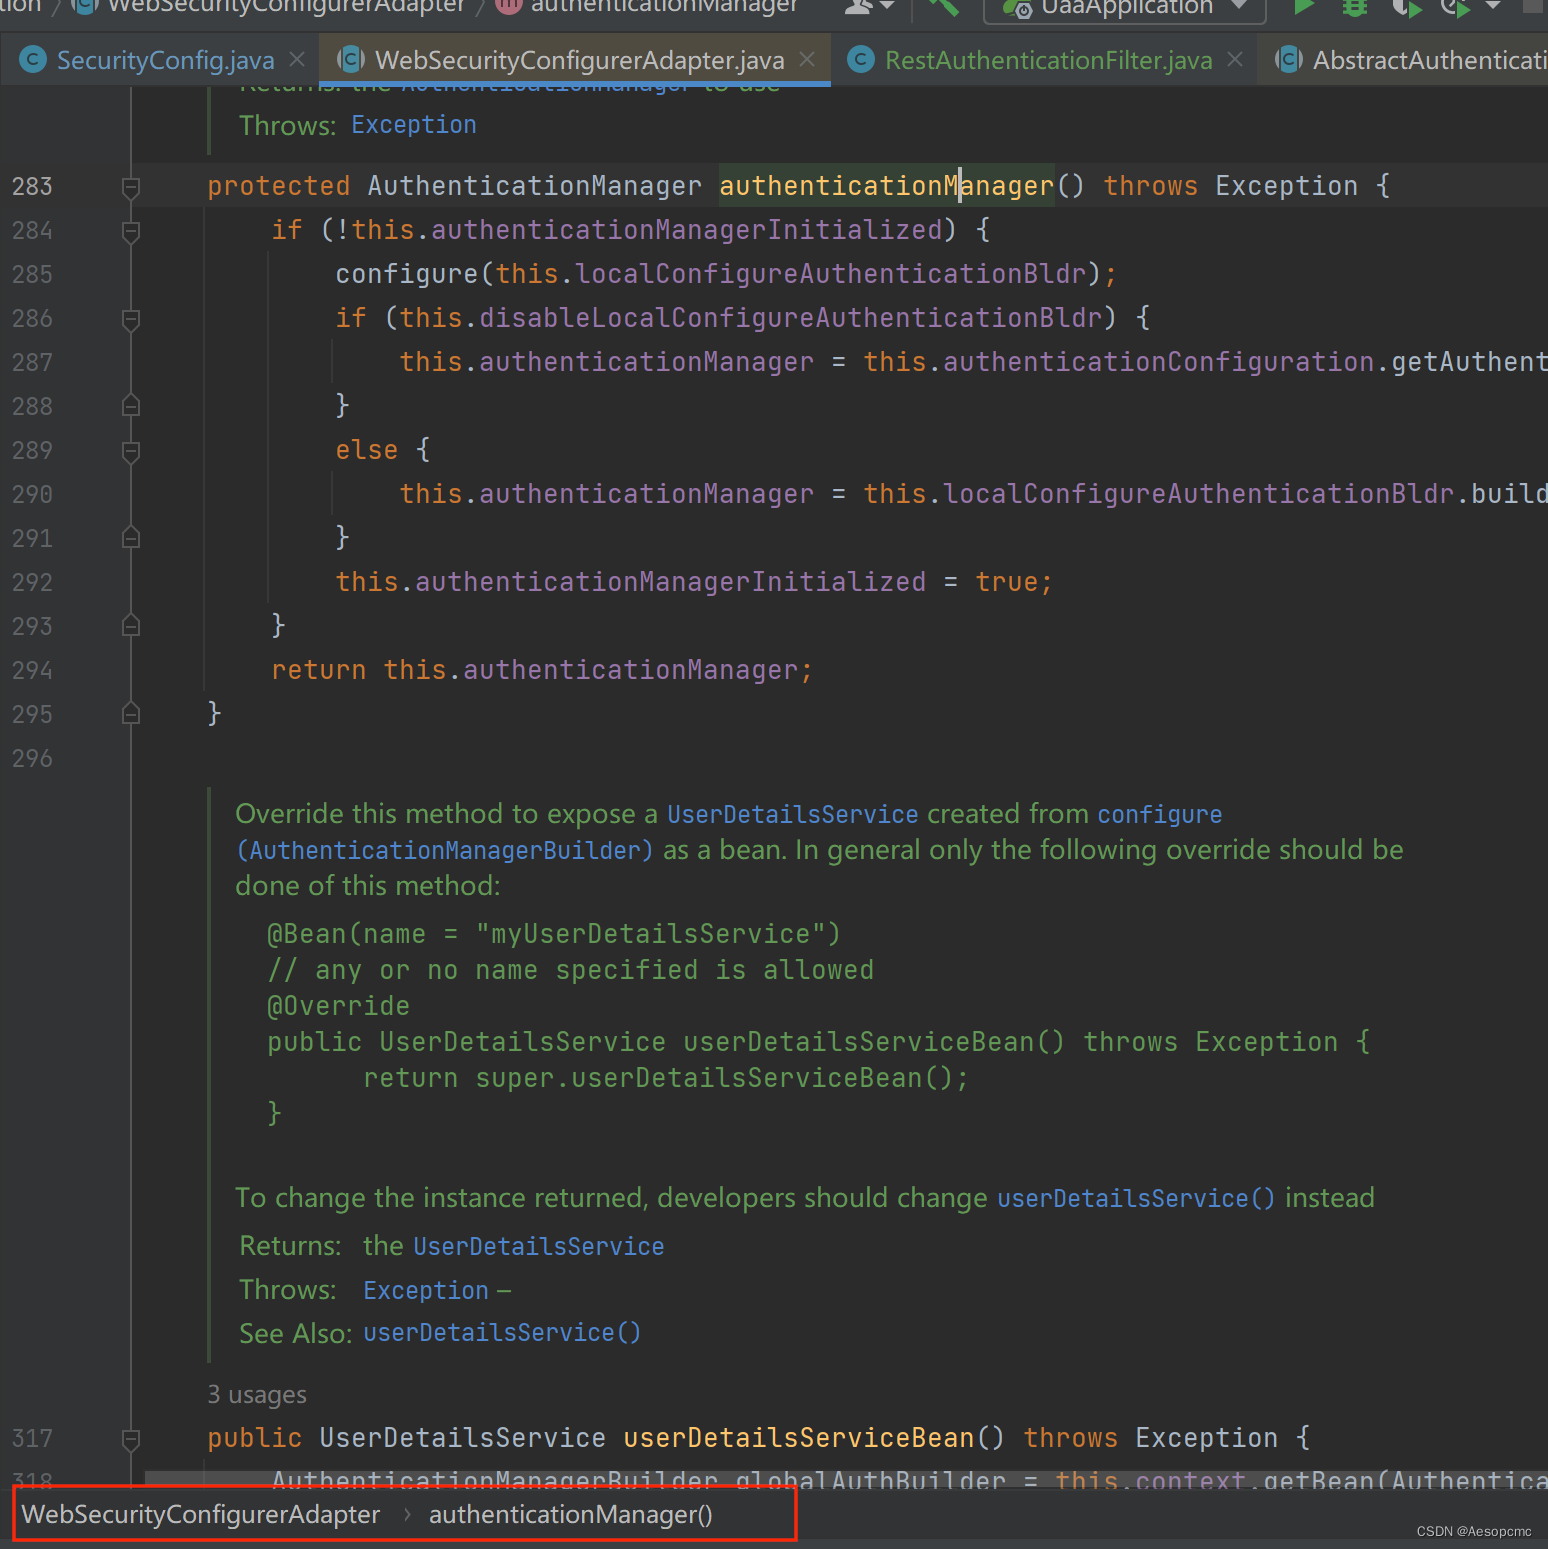The height and width of the screenshot is (1549, 1548).
Task: Click userDetailsServiceBean method name on line 317
Action: pos(799,1438)
